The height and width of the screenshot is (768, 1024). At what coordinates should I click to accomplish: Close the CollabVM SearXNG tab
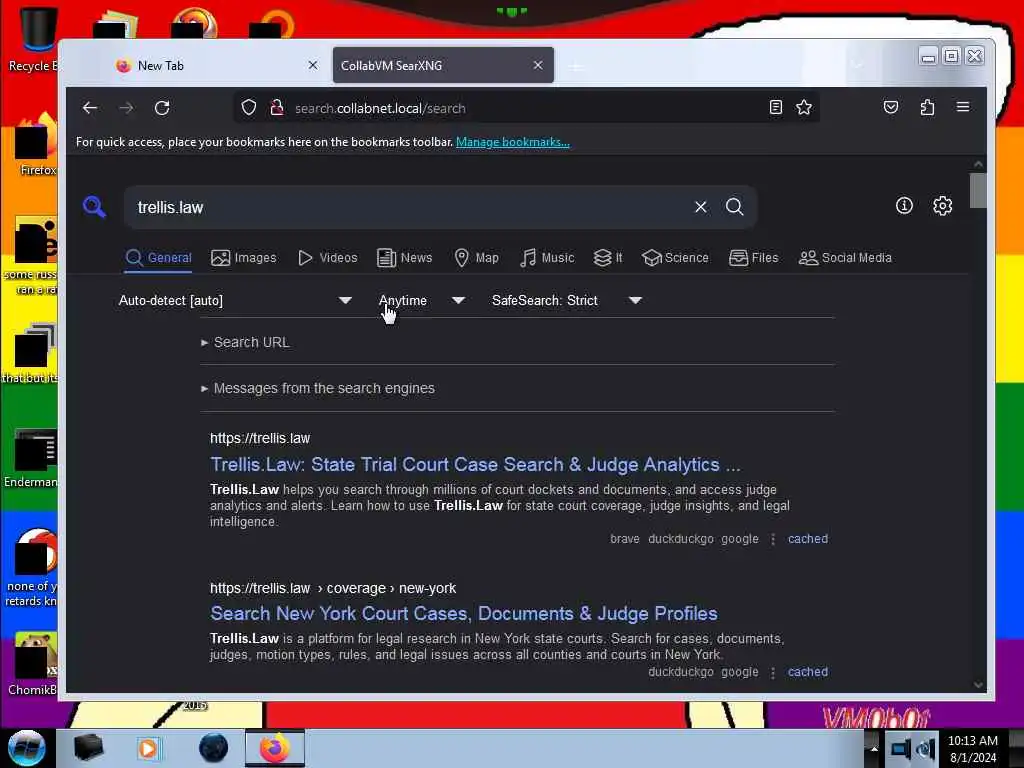click(x=537, y=65)
